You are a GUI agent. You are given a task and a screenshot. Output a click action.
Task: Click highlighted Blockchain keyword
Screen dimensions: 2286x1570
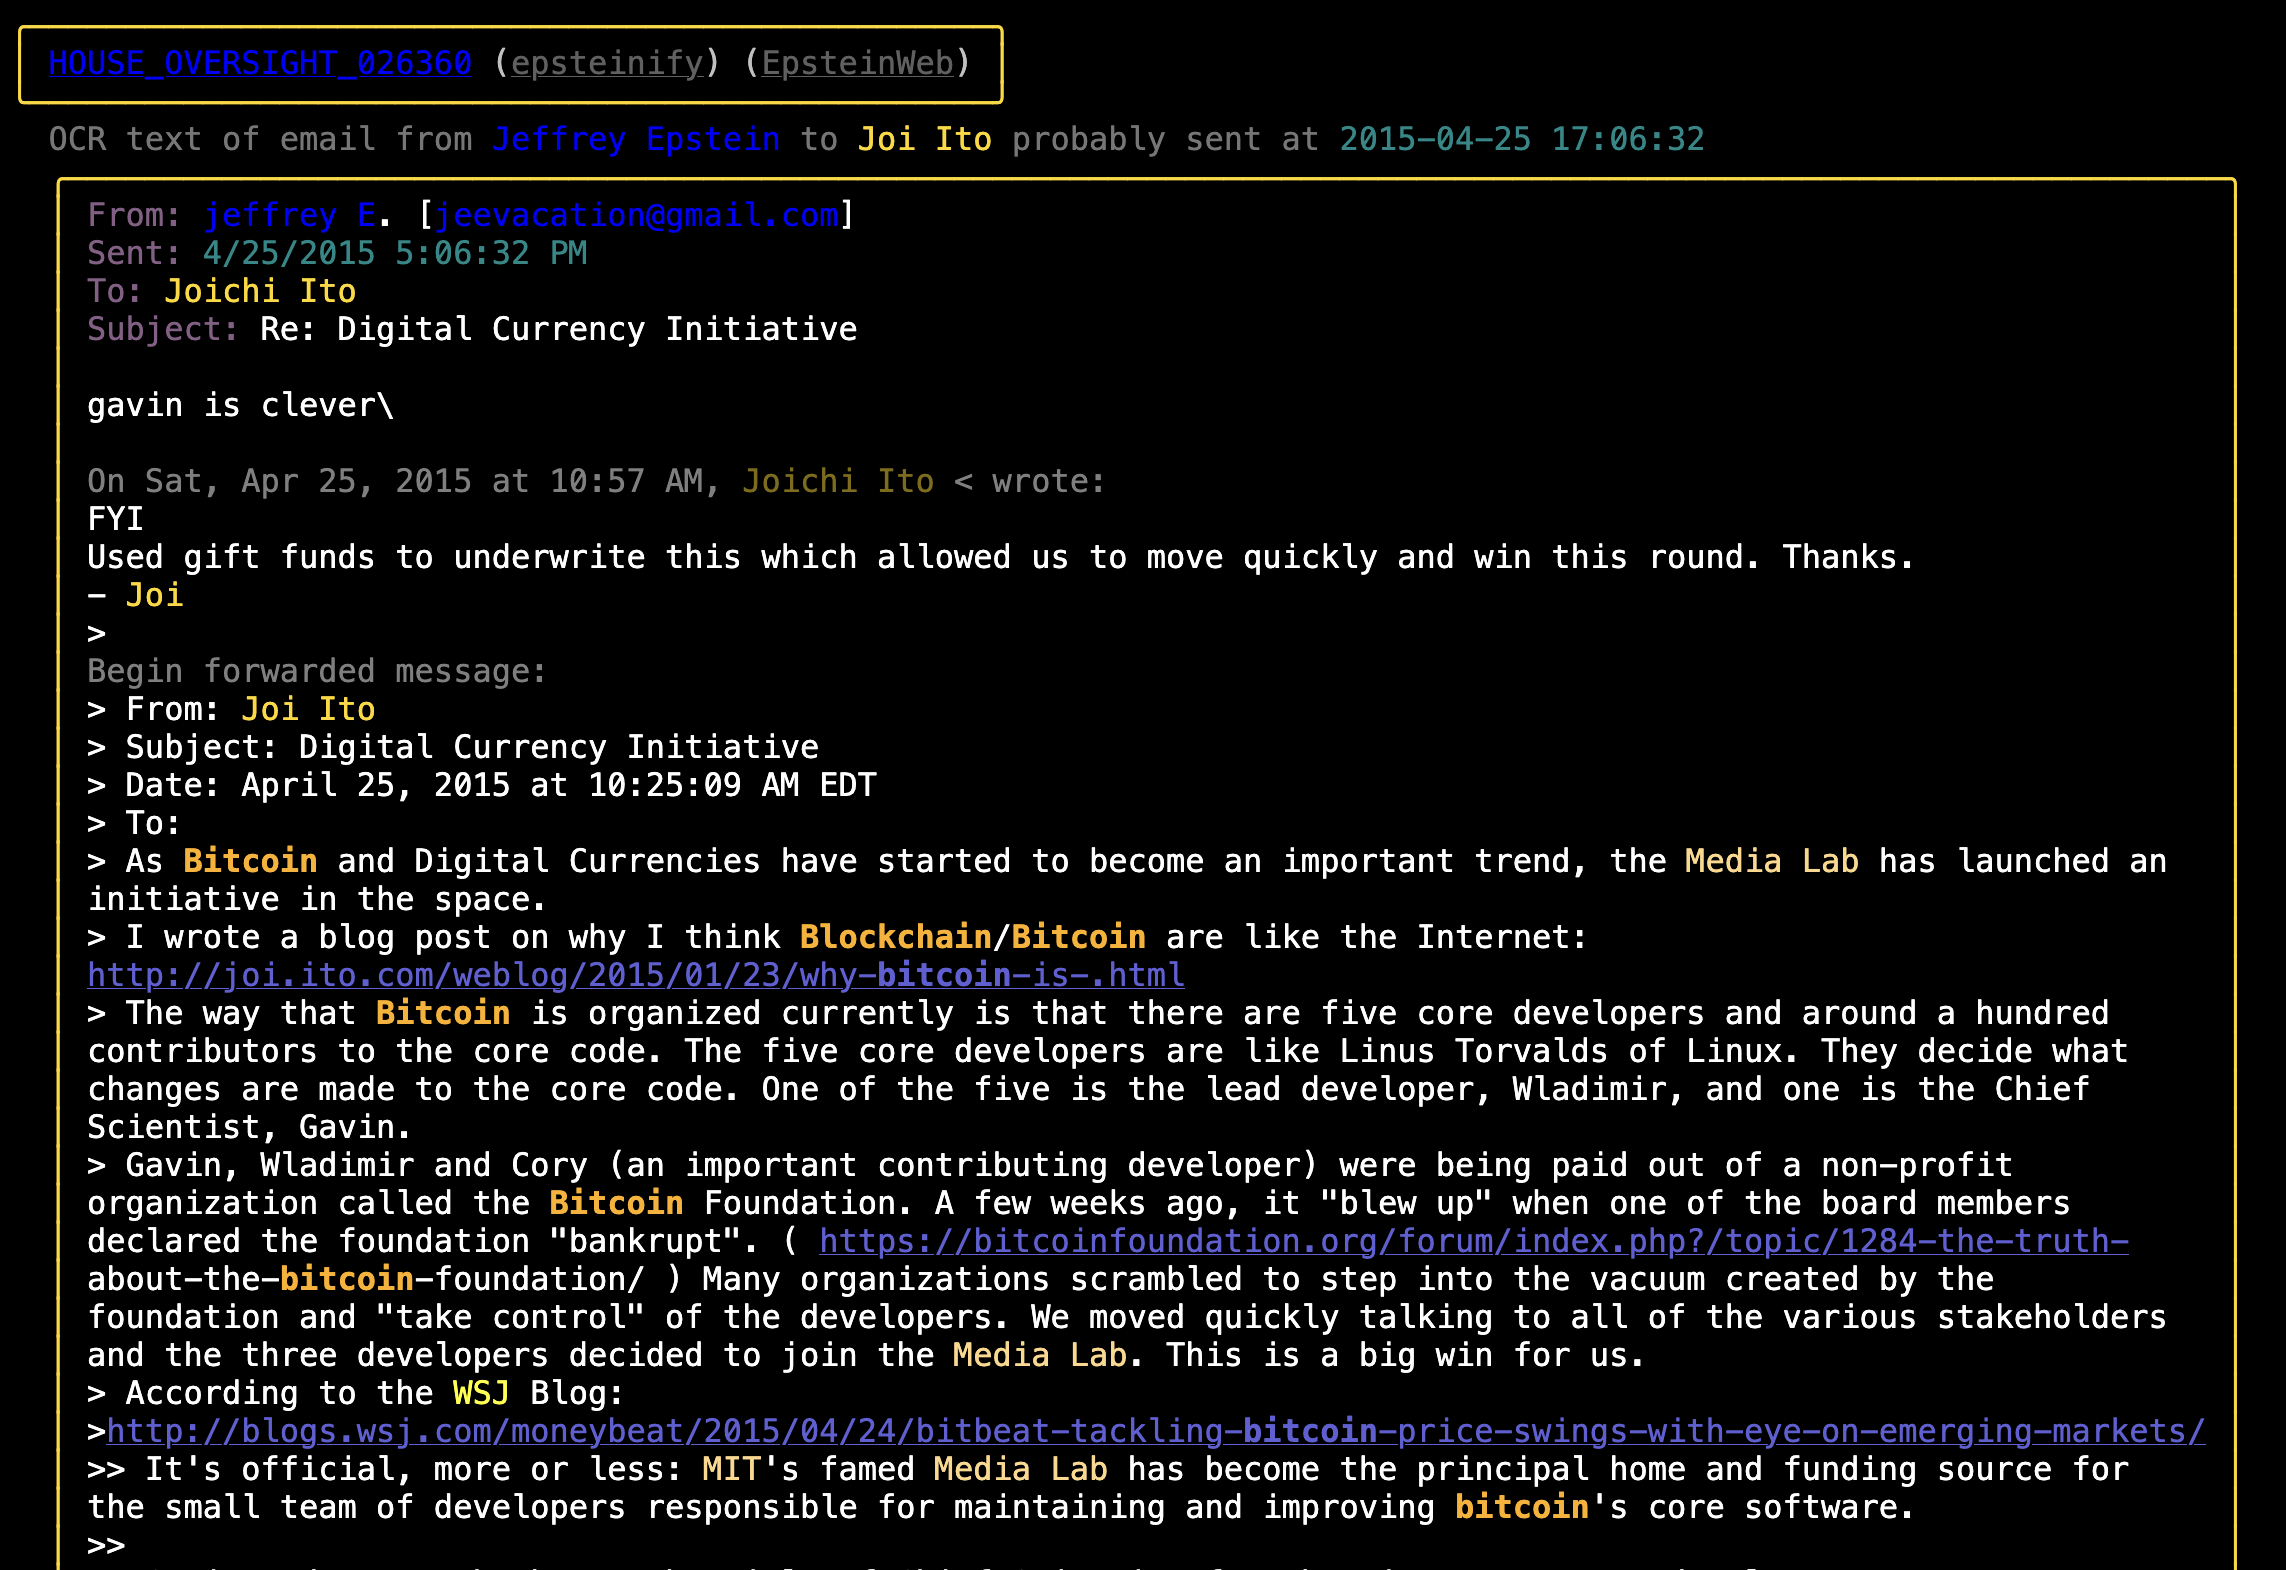click(895, 937)
